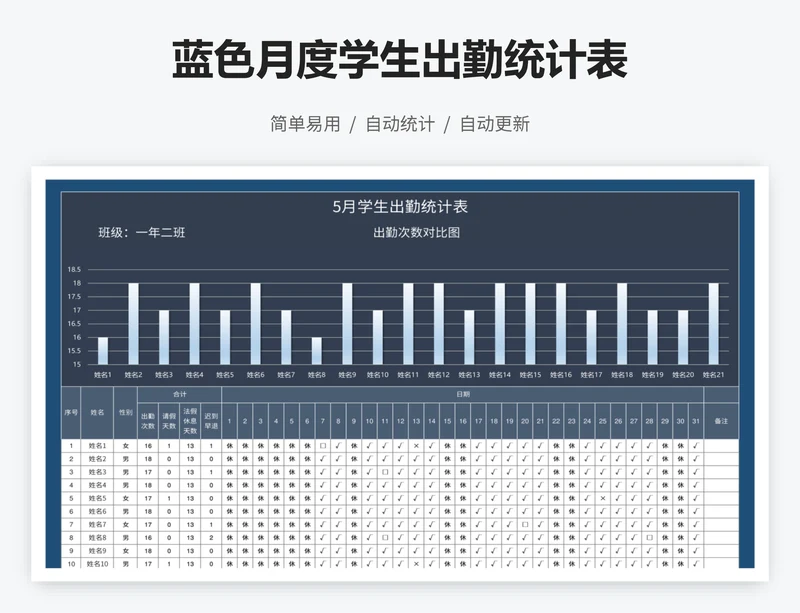
Task: Click the day 20 date header
Action: [524, 421]
